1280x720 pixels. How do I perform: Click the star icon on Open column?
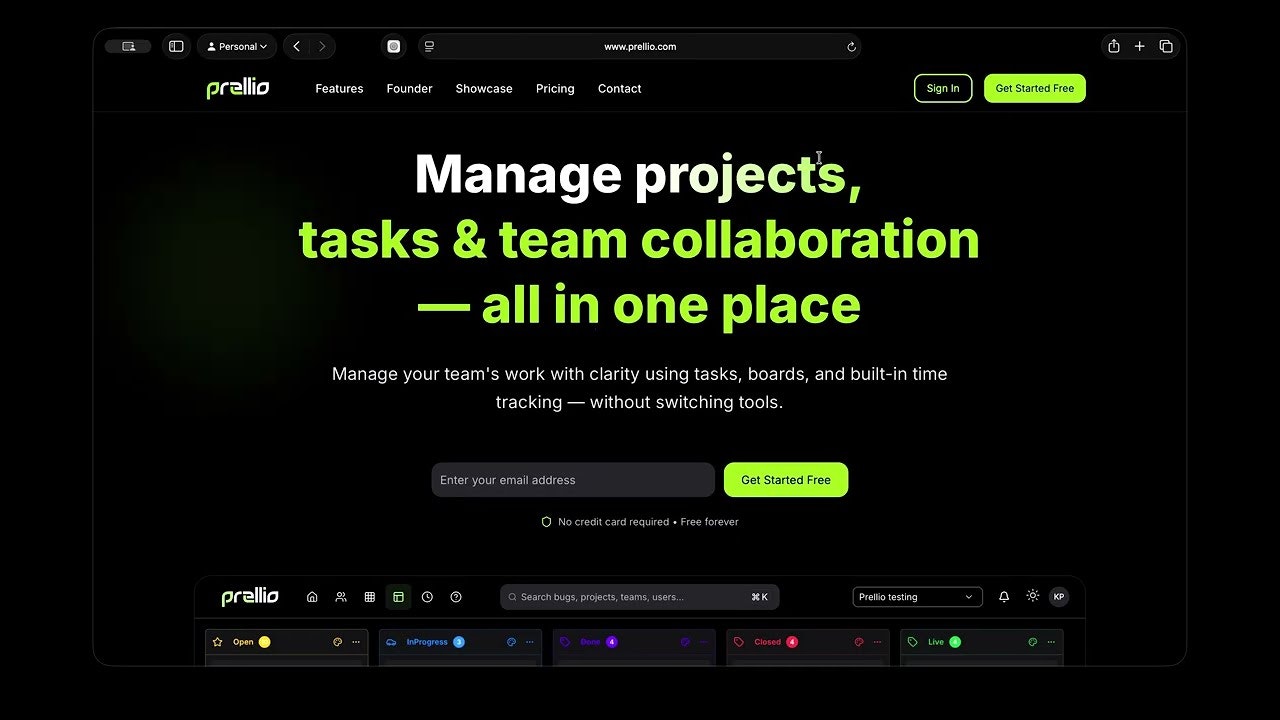pos(217,642)
